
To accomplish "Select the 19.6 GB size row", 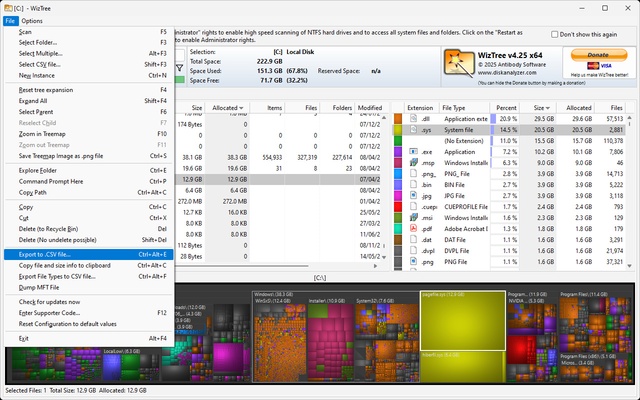I will pos(278,168).
